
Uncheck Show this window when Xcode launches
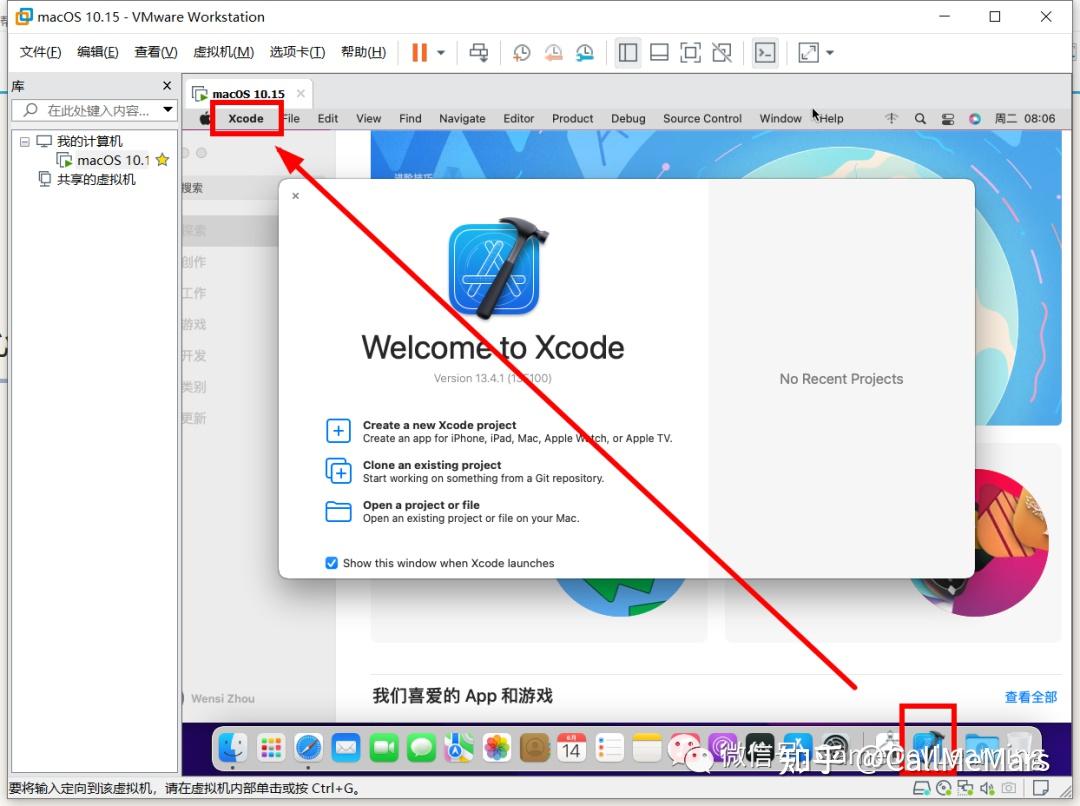click(331, 563)
